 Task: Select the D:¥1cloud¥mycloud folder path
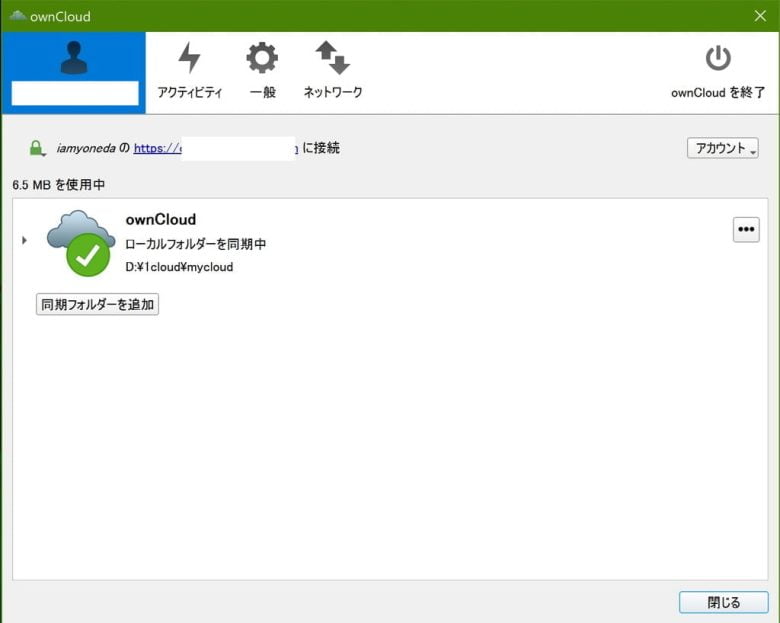coord(179,267)
